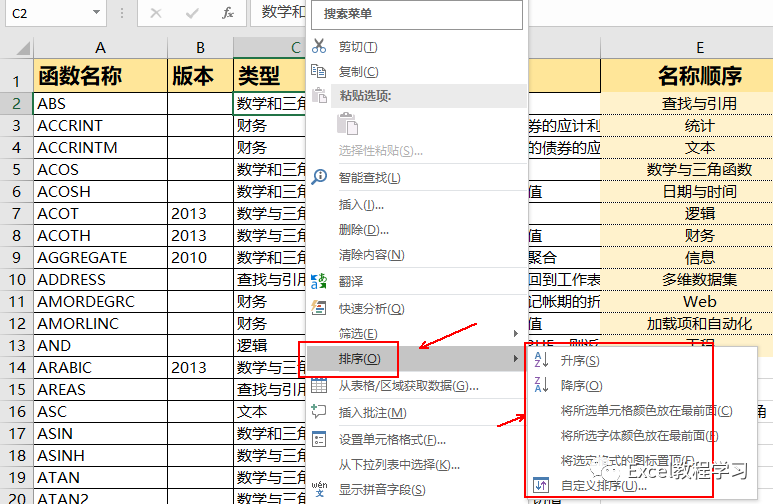
Task: Click cell containing AMORLINC
Action: (101, 324)
